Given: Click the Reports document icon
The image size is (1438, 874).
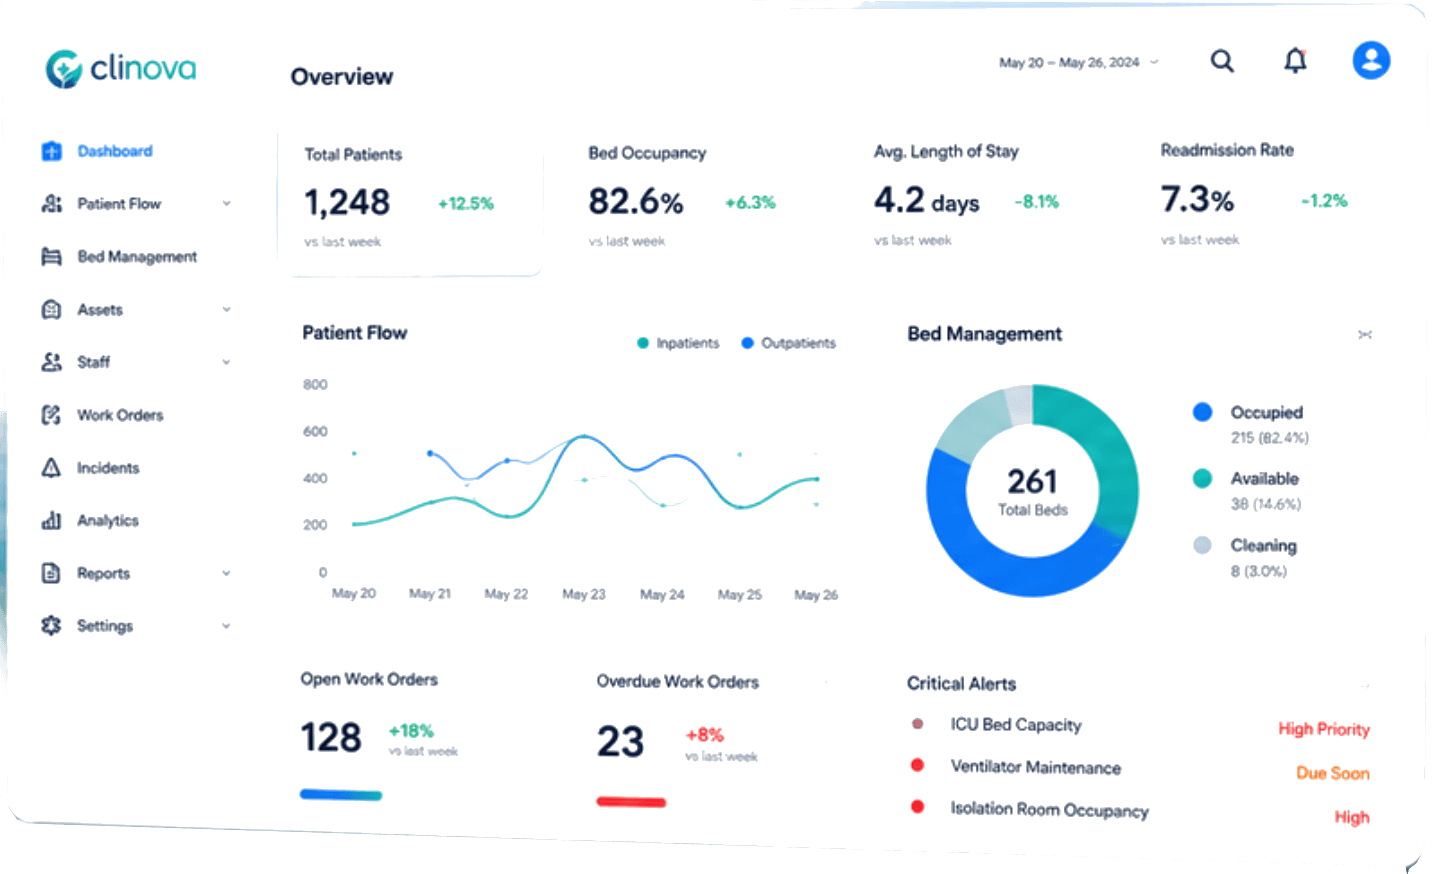Looking at the screenshot, I should pyautogui.click(x=52, y=573).
